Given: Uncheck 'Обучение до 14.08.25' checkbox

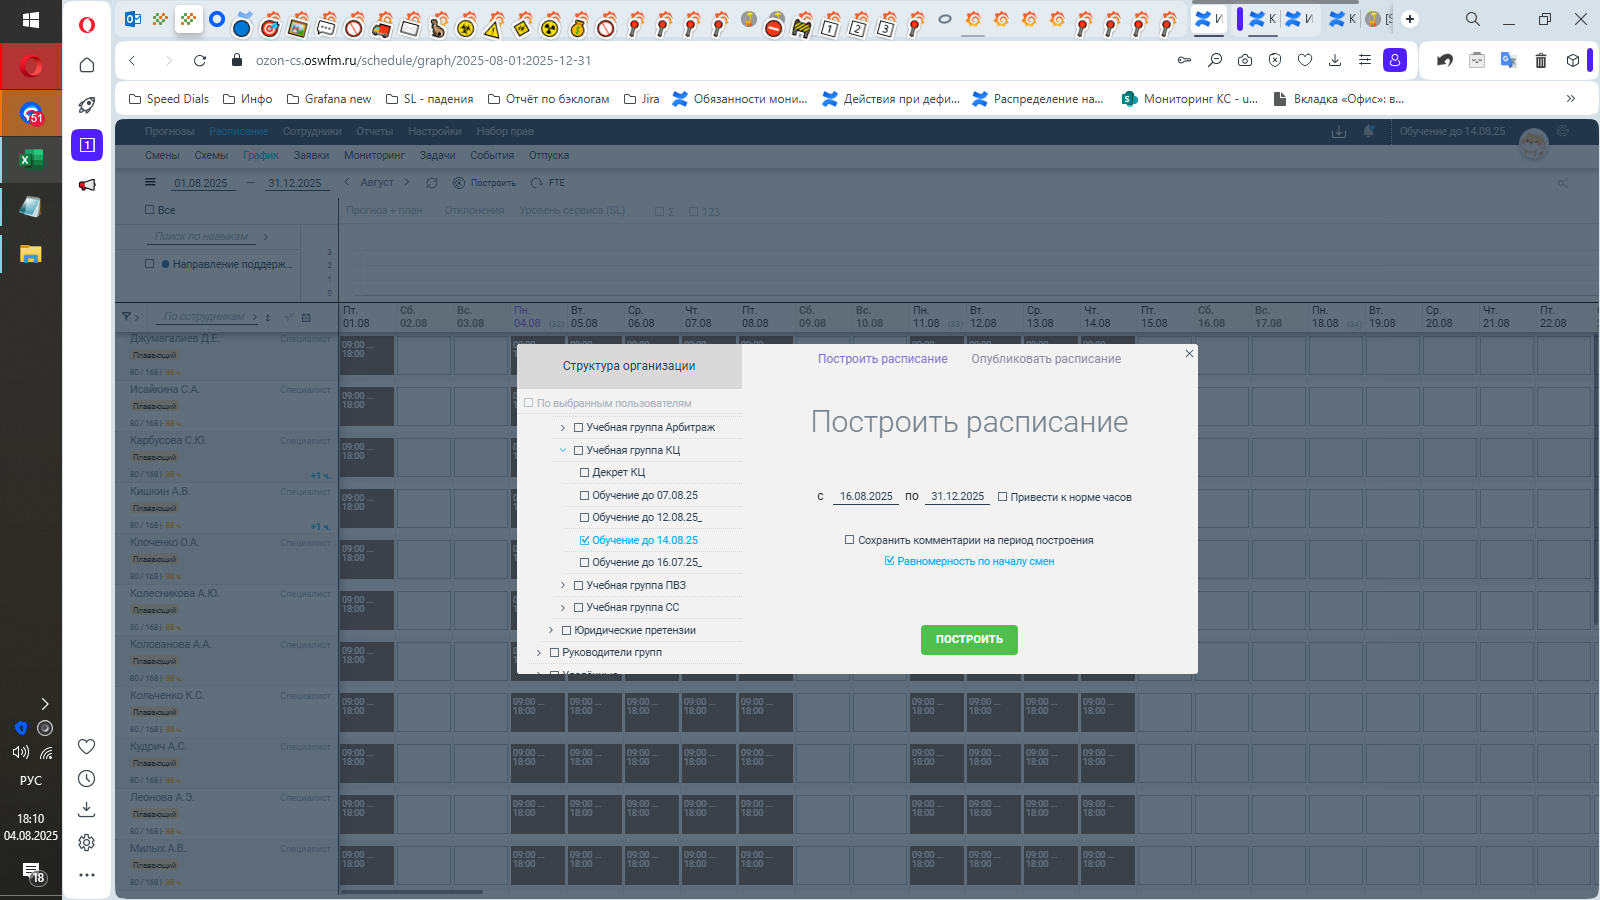Looking at the screenshot, I should 585,540.
